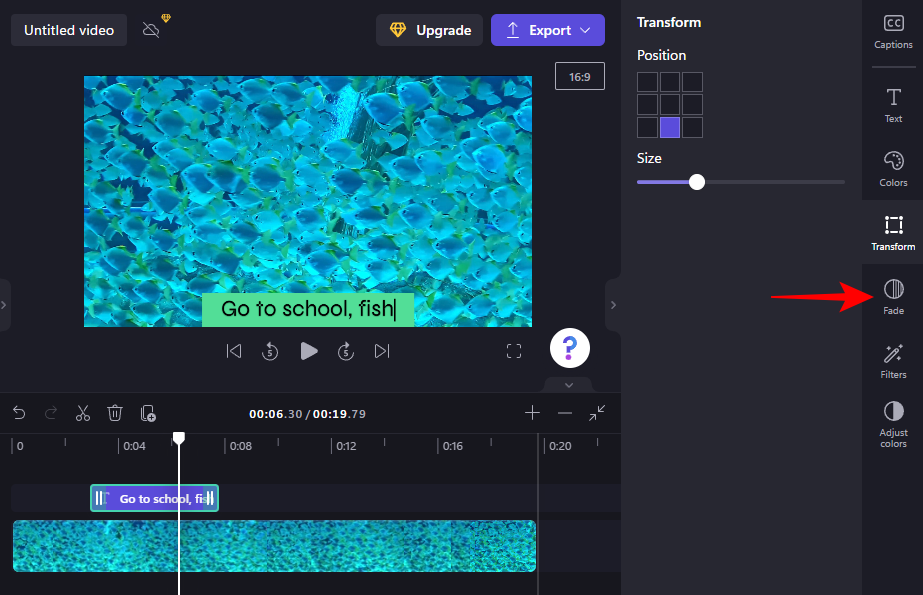Open the Filters panel
Viewport: 923px width, 595px height.
893,360
